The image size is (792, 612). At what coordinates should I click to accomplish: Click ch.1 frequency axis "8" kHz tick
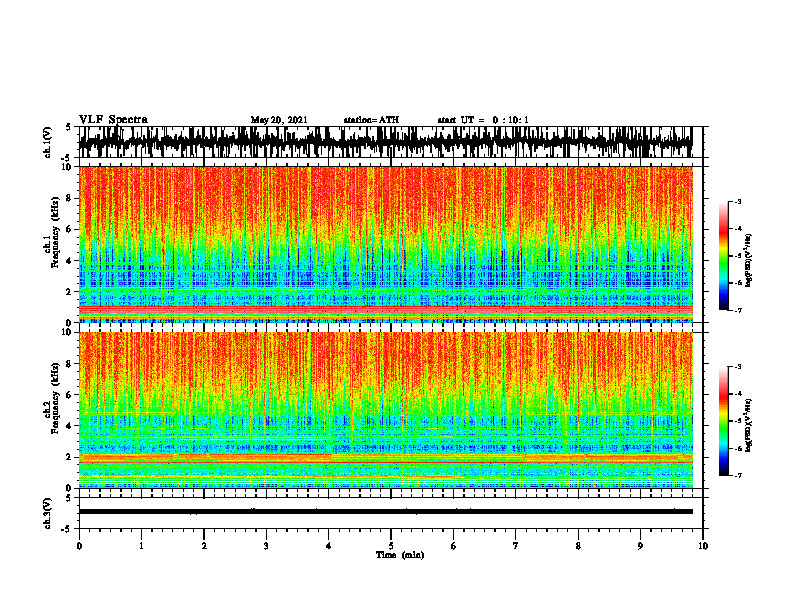tap(69, 198)
